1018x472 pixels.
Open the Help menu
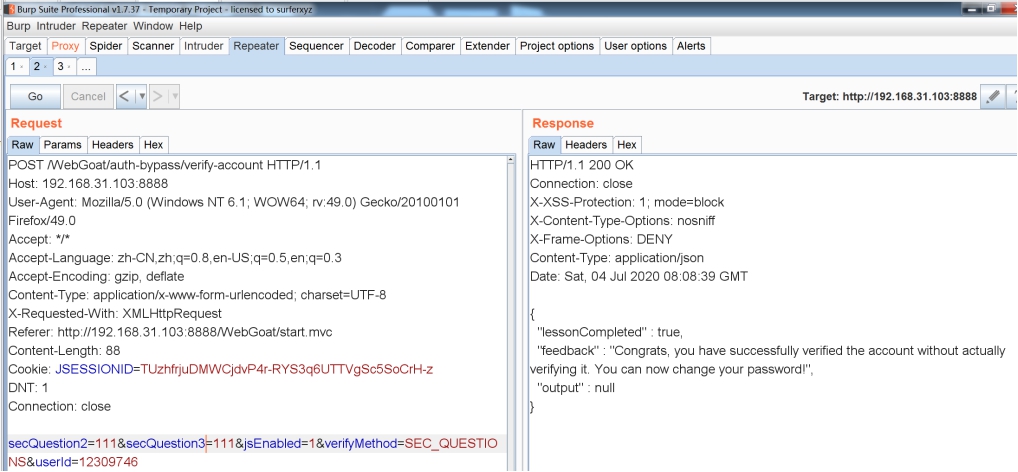(x=190, y=26)
